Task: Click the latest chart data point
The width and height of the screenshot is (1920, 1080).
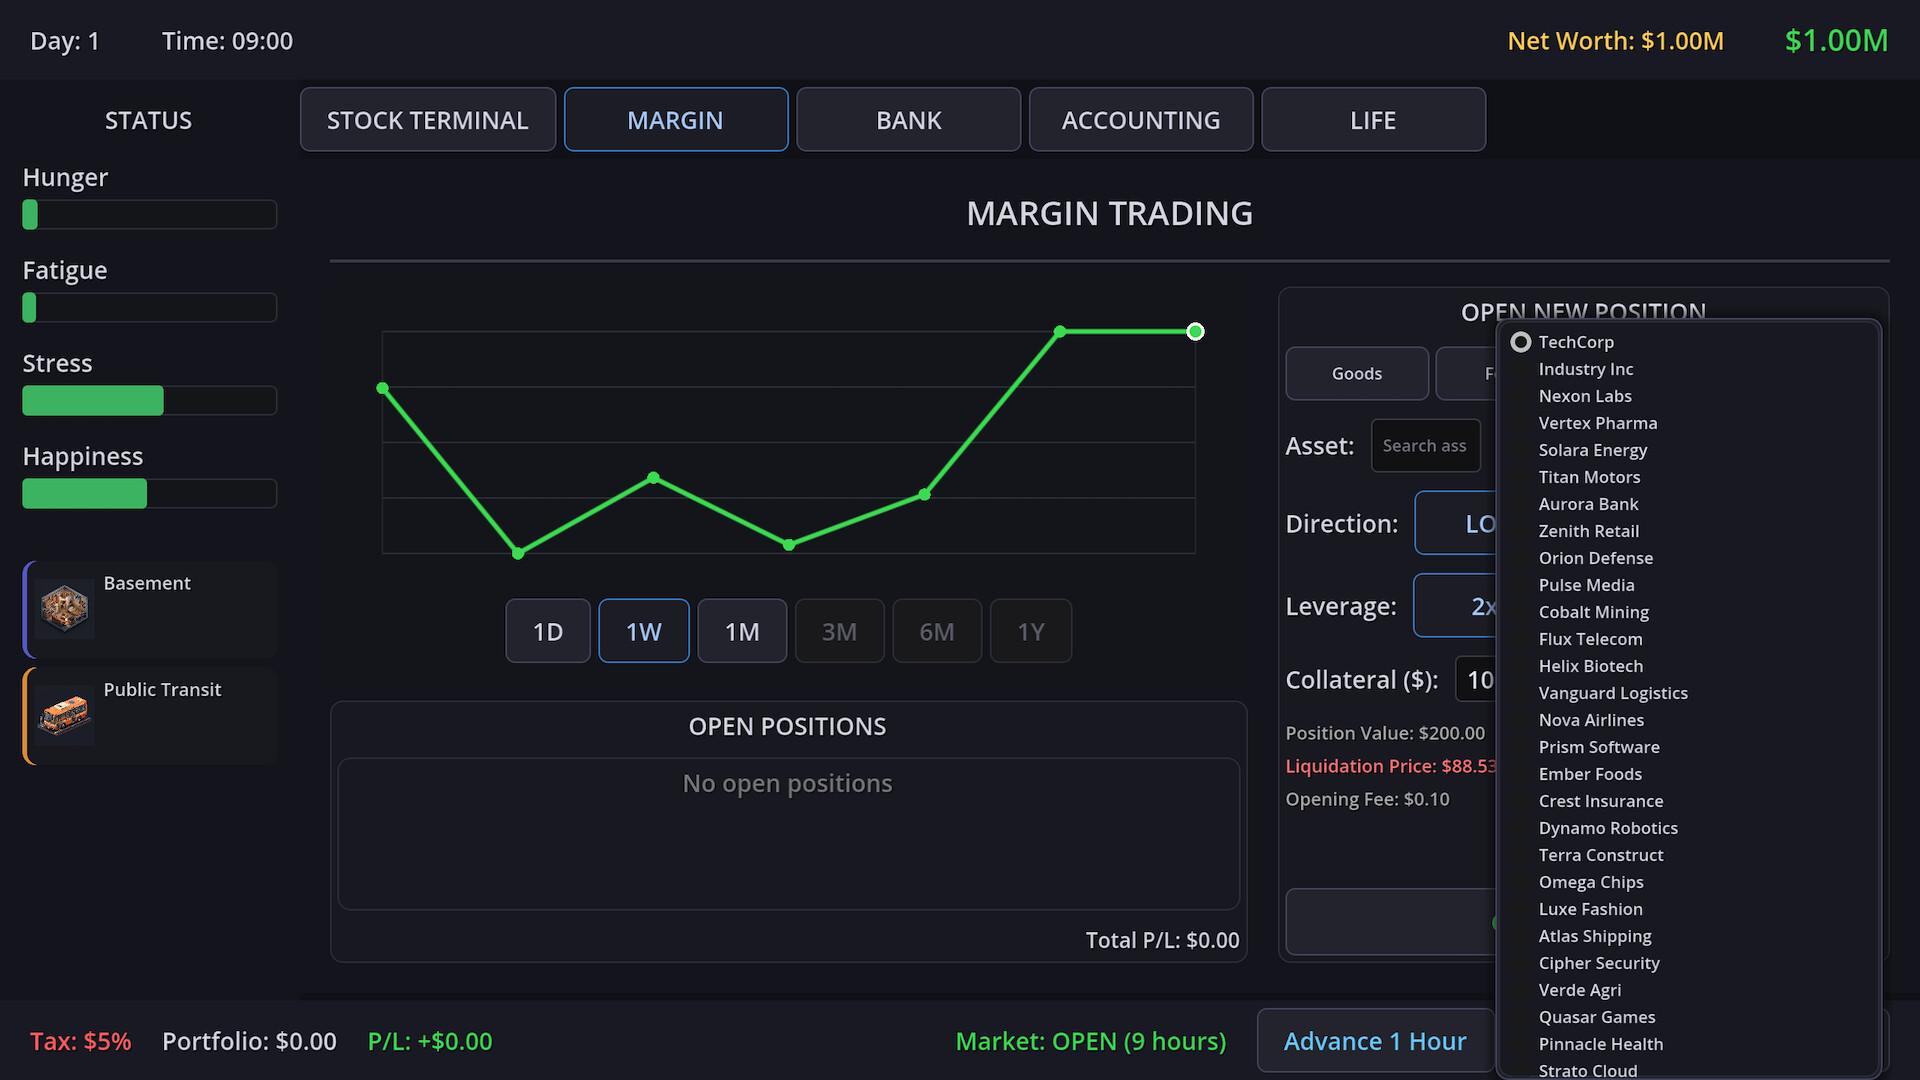Action: coord(1195,331)
